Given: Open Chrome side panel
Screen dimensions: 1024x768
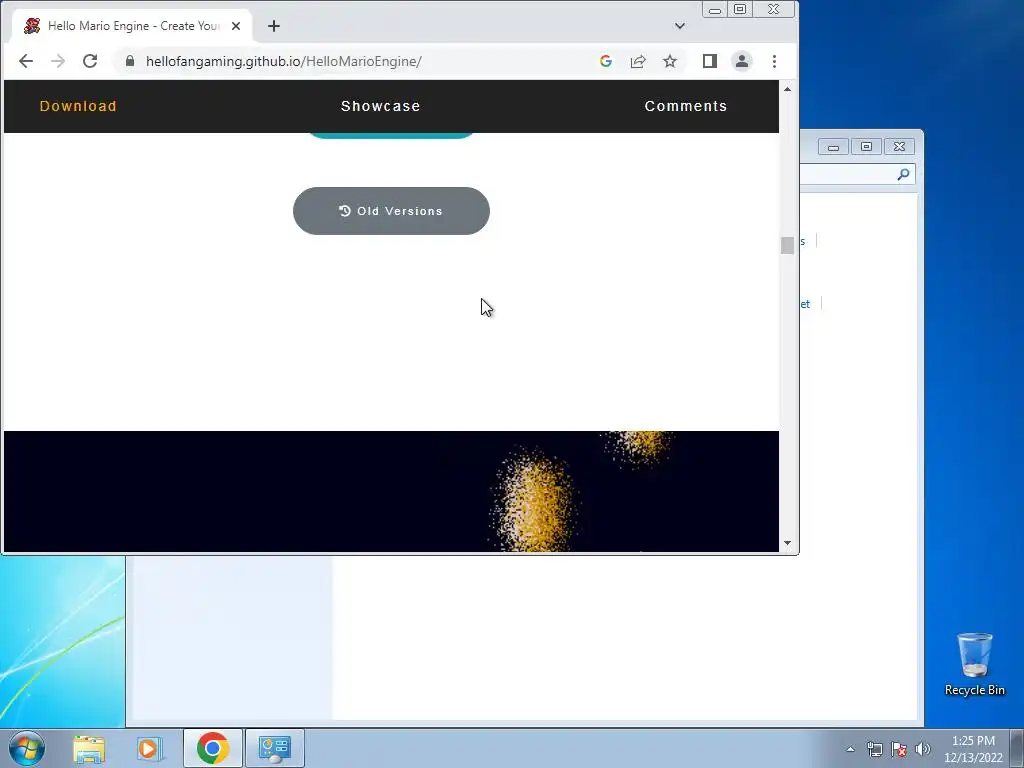Looking at the screenshot, I should [x=710, y=61].
